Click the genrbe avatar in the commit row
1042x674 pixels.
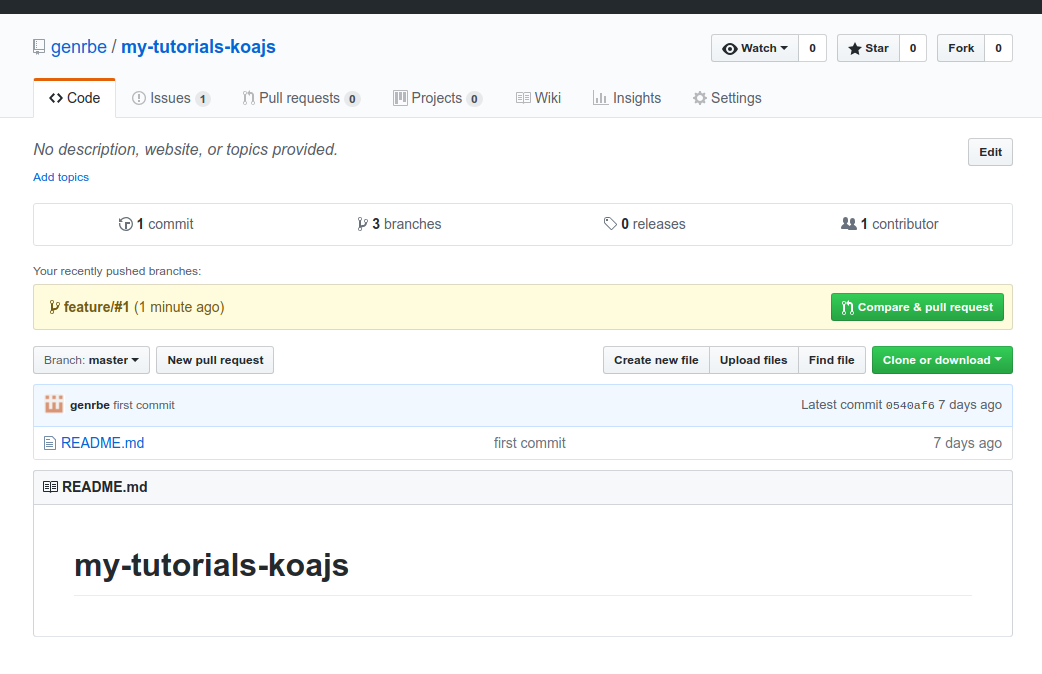click(54, 404)
